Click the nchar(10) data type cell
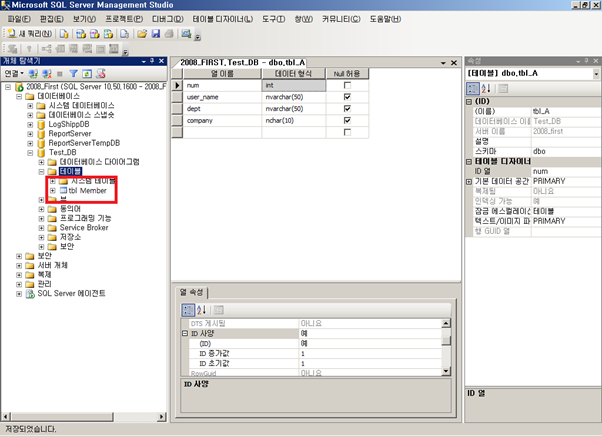 point(294,121)
